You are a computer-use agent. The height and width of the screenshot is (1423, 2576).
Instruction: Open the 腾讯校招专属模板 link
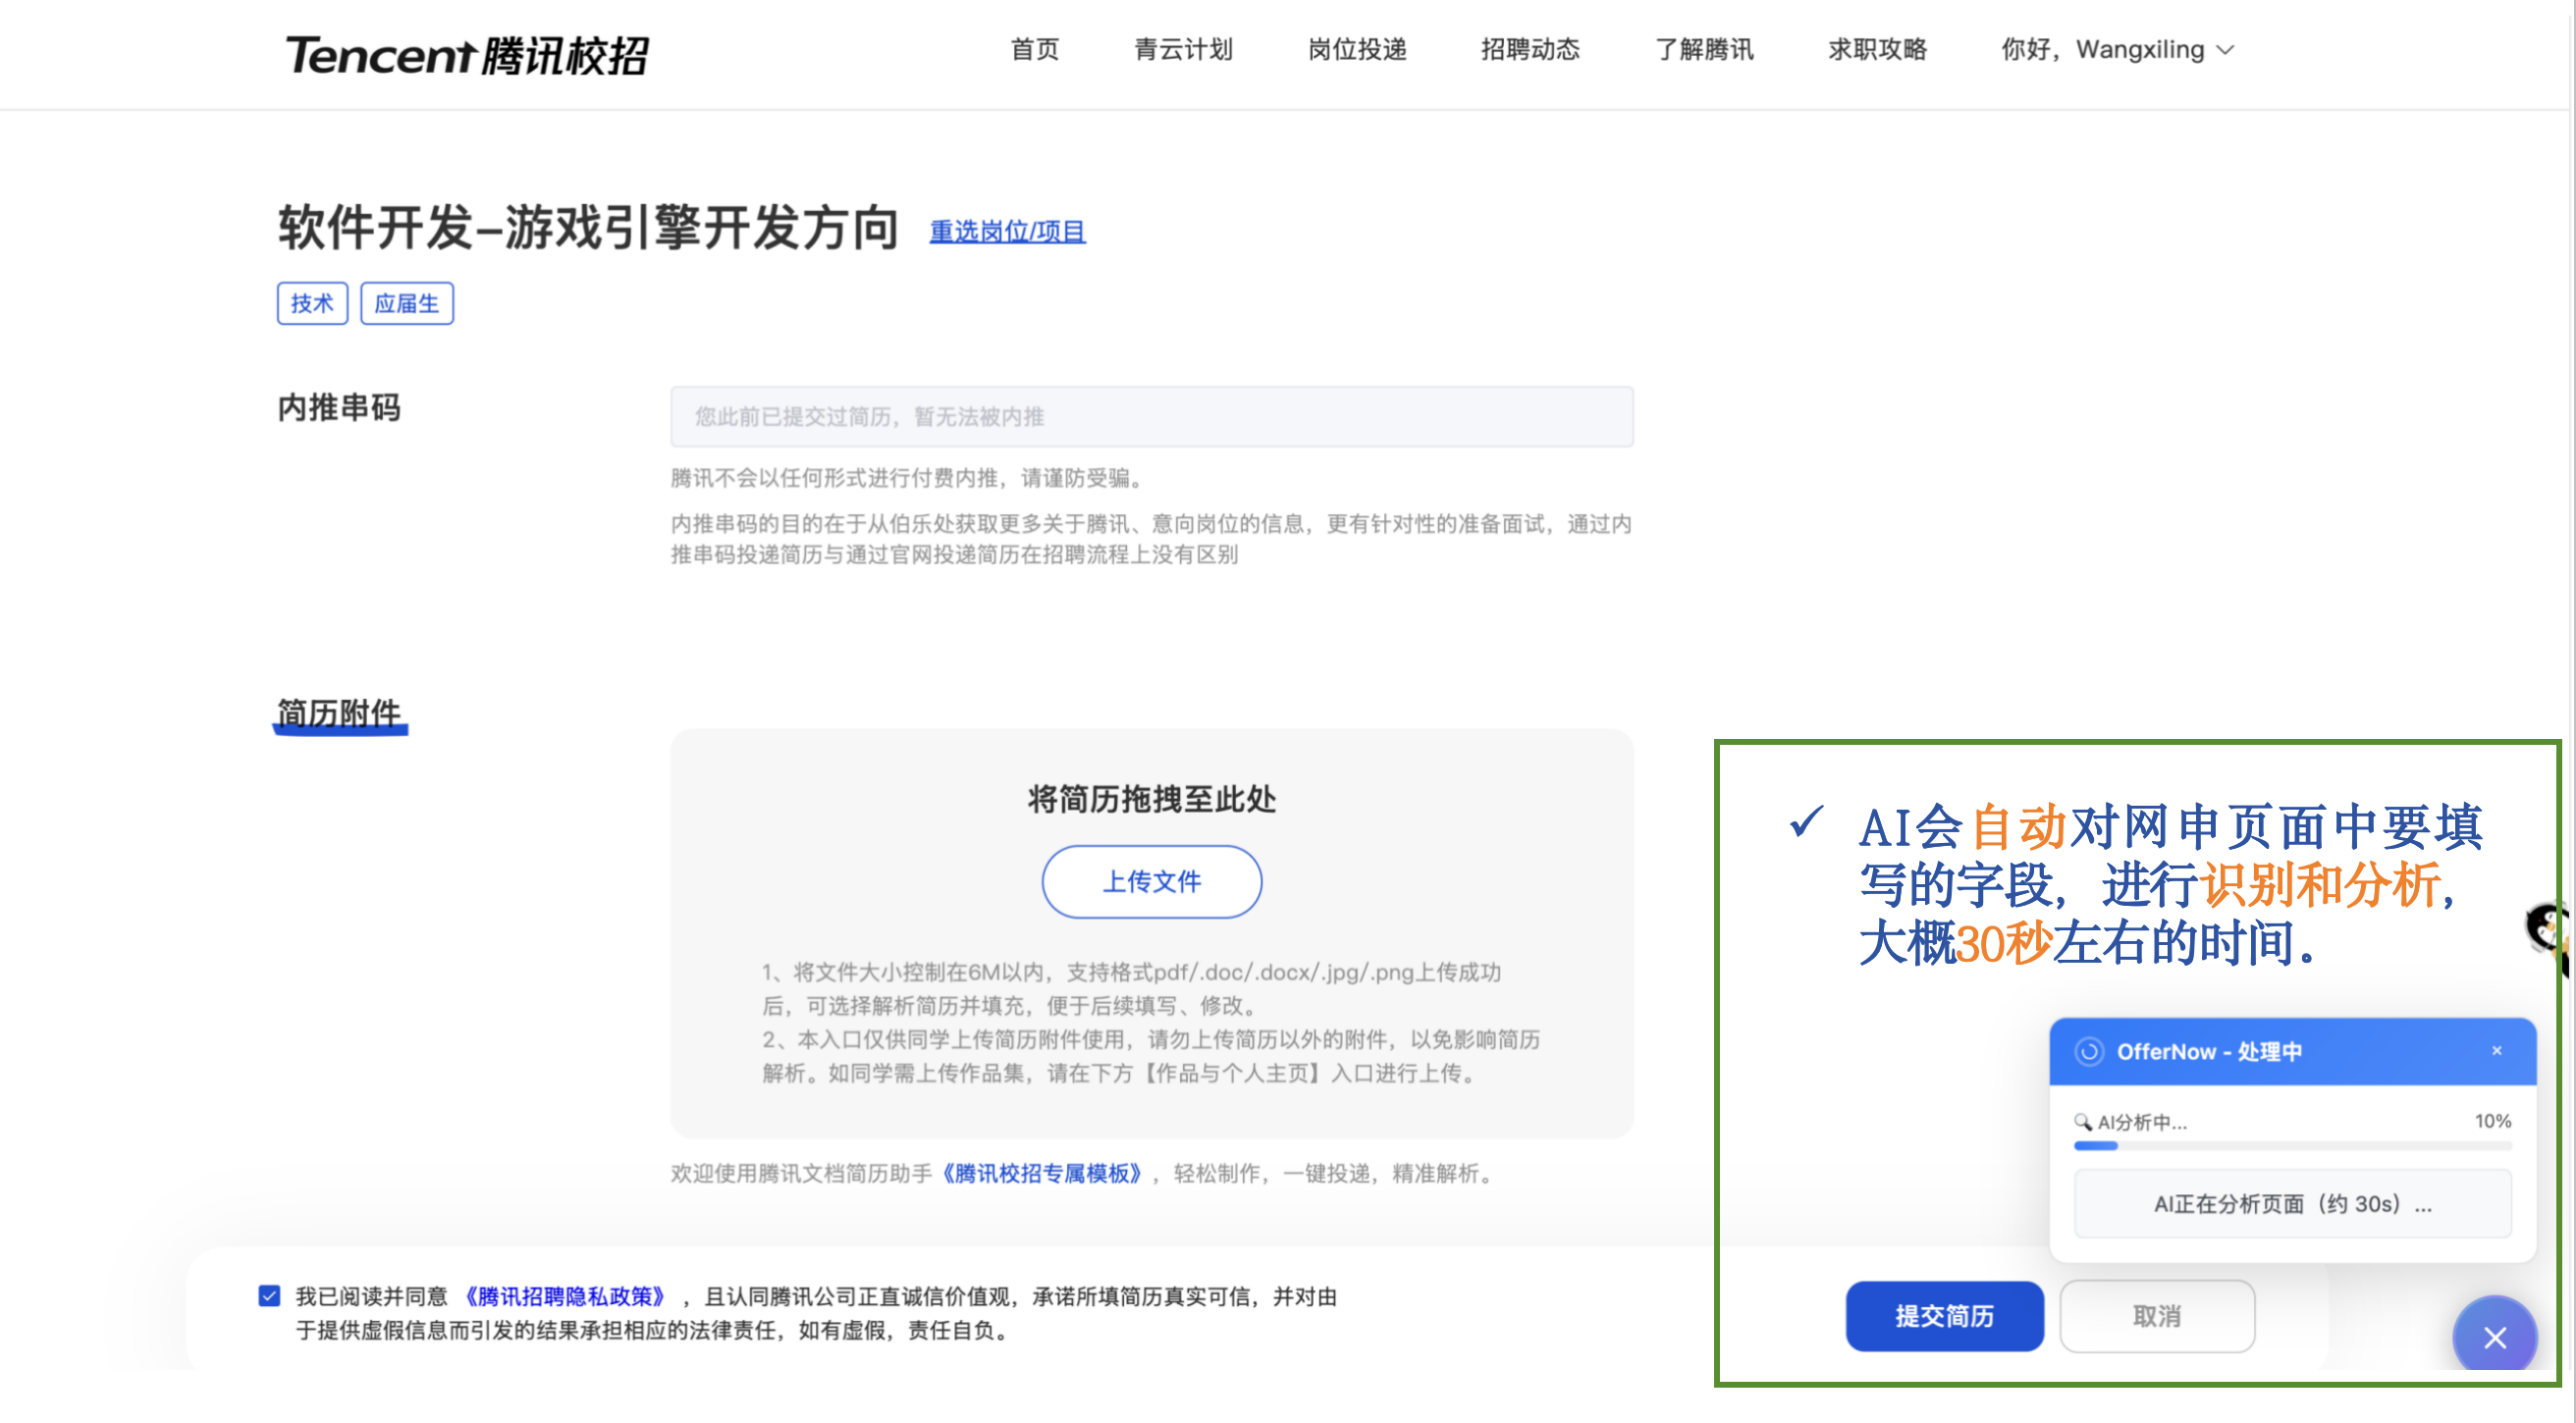(1042, 1173)
